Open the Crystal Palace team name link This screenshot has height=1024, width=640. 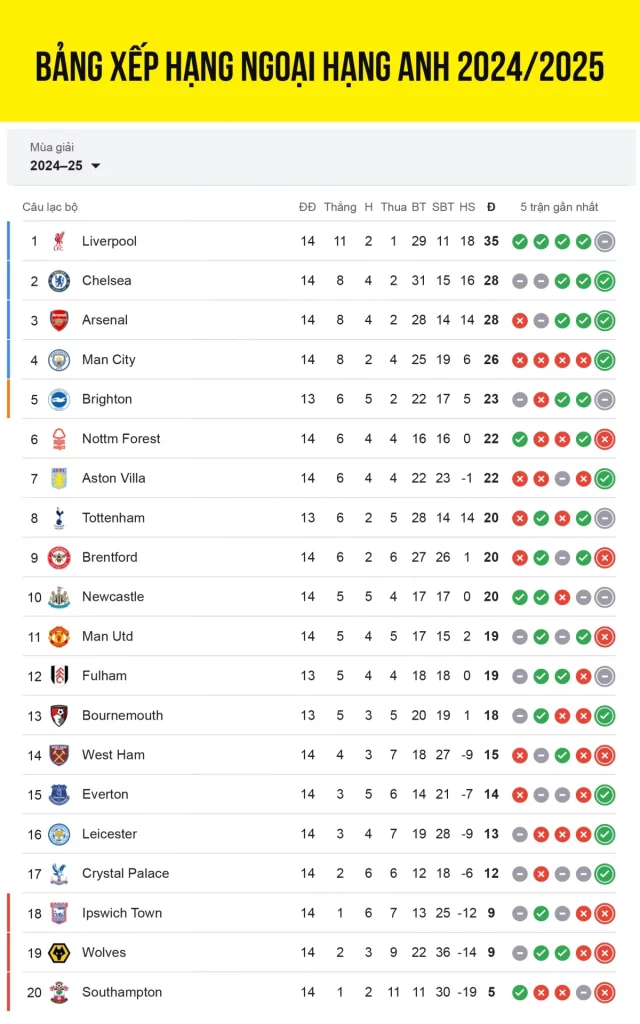(x=125, y=874)
